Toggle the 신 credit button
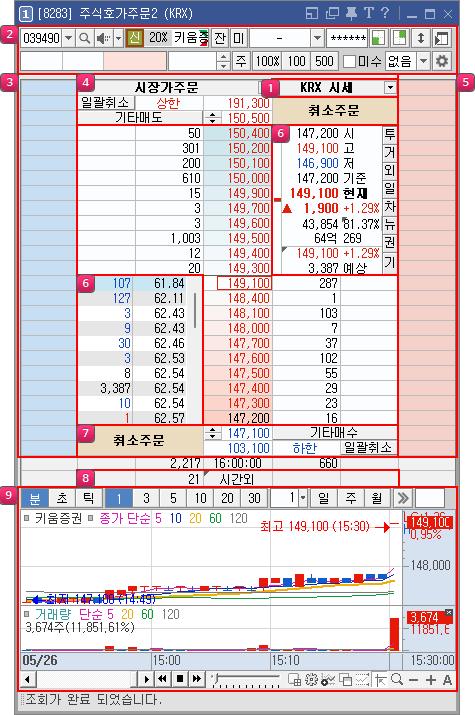The image size is (475, 715). [134, 38]
